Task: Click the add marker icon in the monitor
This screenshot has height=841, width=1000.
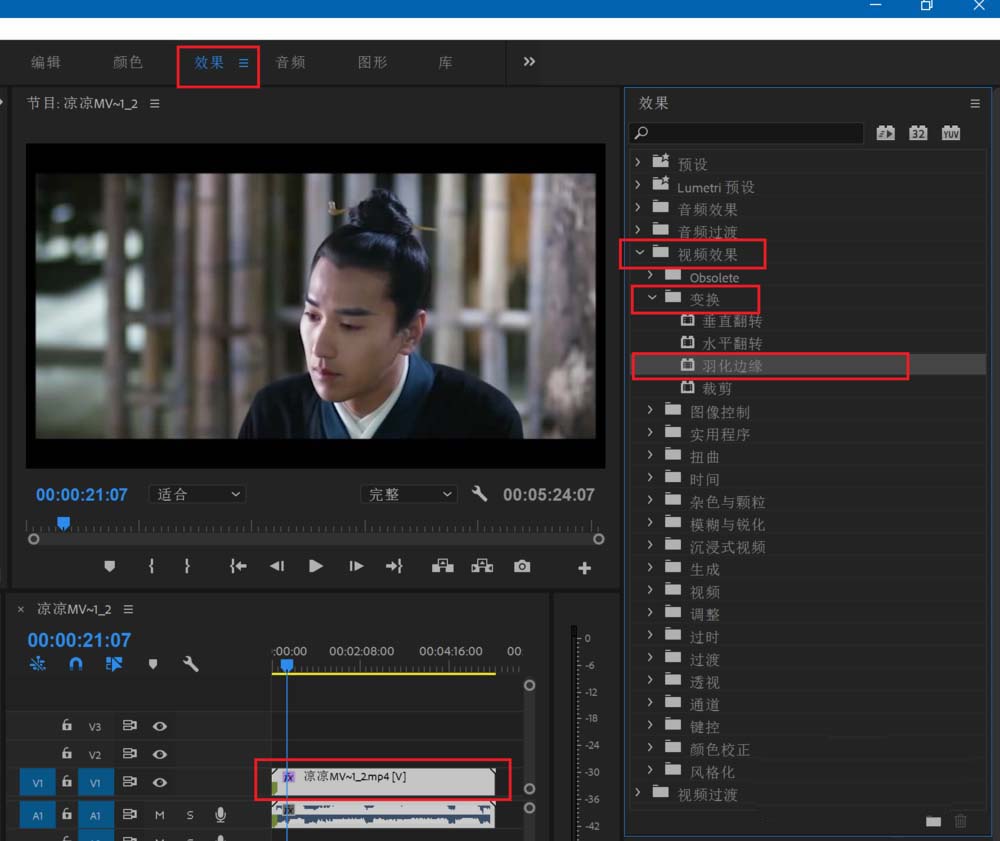Action: [110, 567]
